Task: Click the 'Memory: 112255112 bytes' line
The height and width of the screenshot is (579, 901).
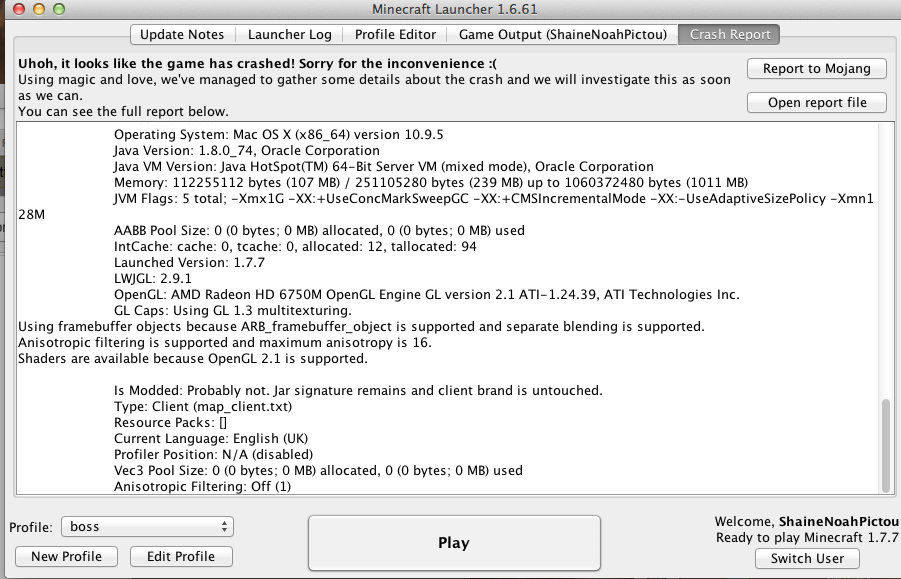Action: tap(431, 183)
